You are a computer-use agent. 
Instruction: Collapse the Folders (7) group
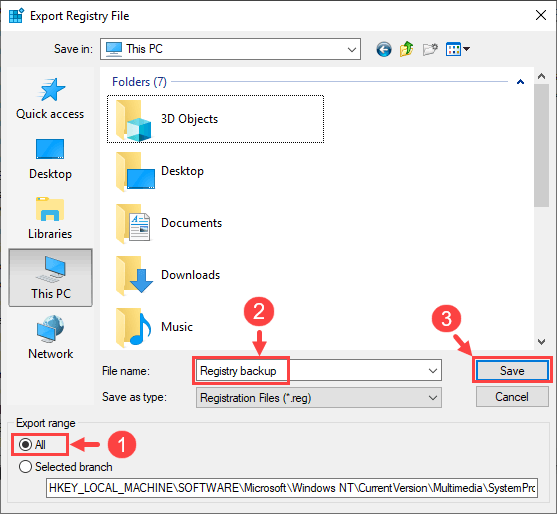point(520,82)
